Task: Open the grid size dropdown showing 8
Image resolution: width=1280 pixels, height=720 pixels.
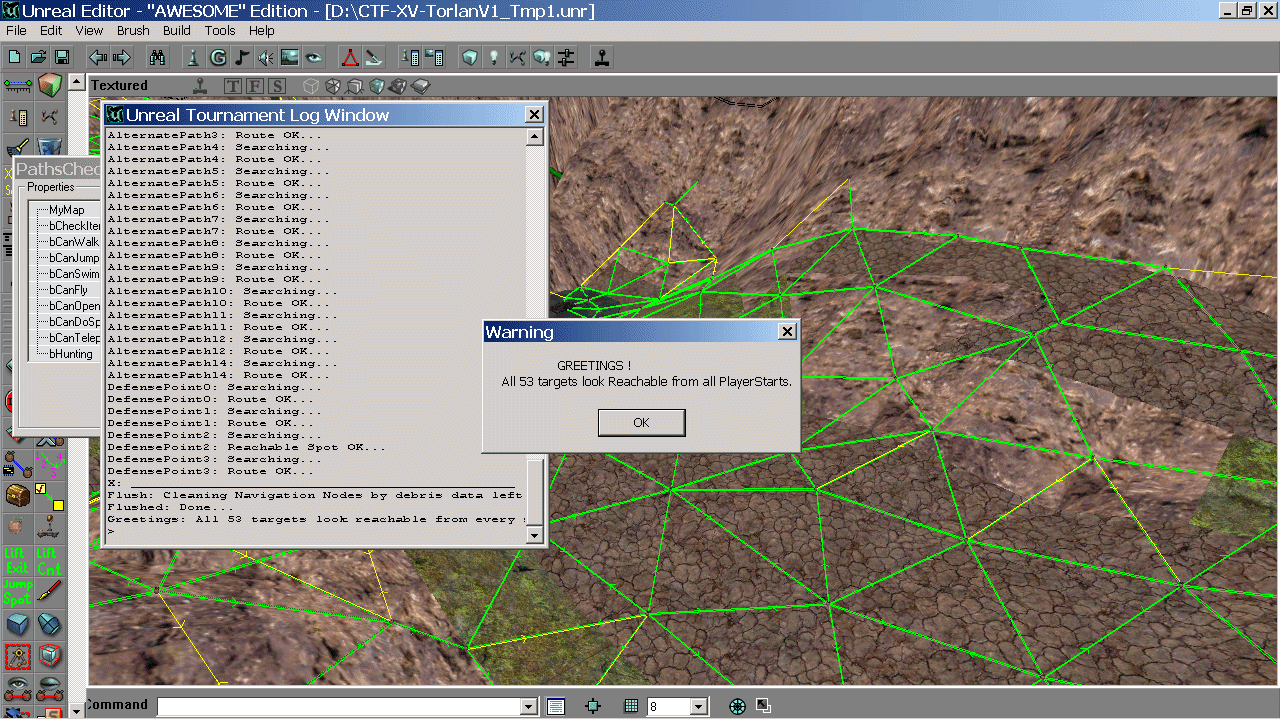Action: (x=698, y=707)
